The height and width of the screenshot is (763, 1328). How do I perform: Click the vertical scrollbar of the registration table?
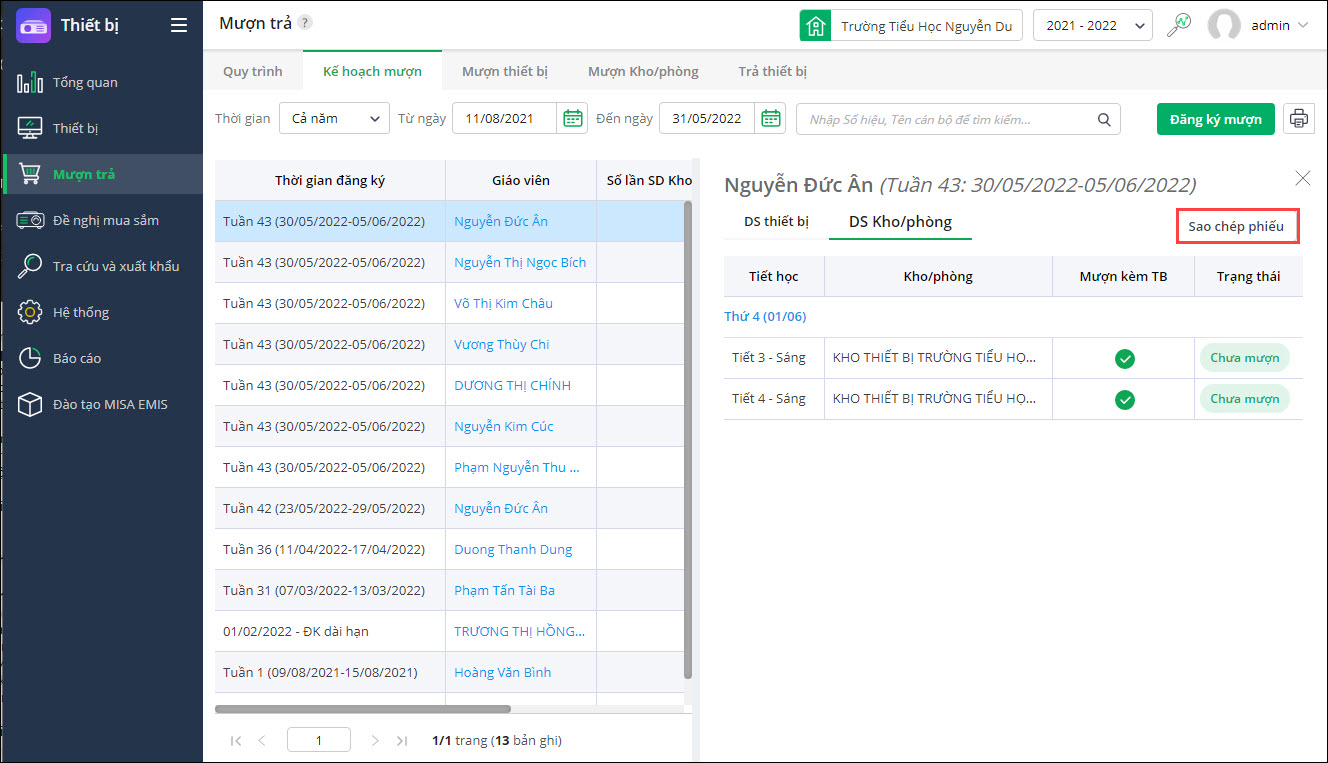tap(687, 440)
